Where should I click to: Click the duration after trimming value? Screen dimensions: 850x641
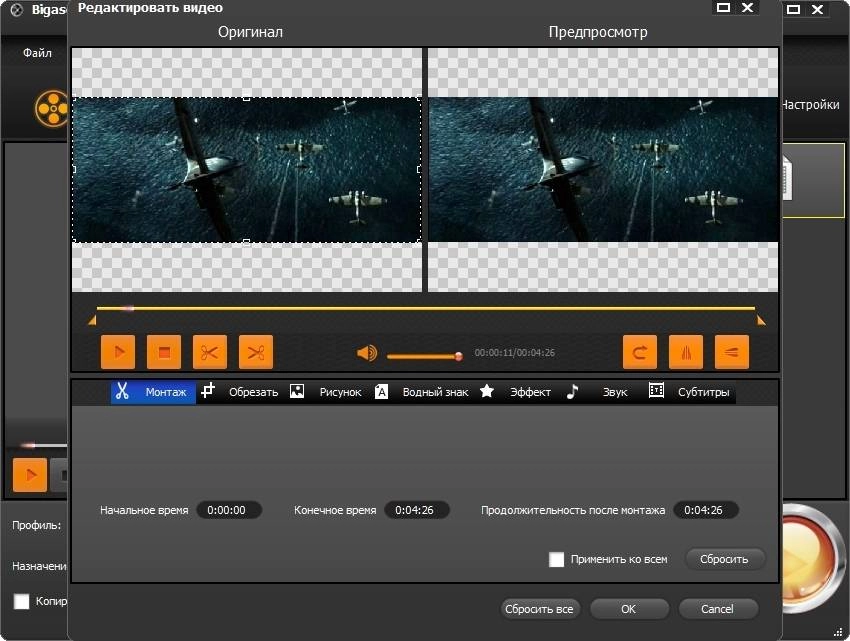(x=705, y=510)
